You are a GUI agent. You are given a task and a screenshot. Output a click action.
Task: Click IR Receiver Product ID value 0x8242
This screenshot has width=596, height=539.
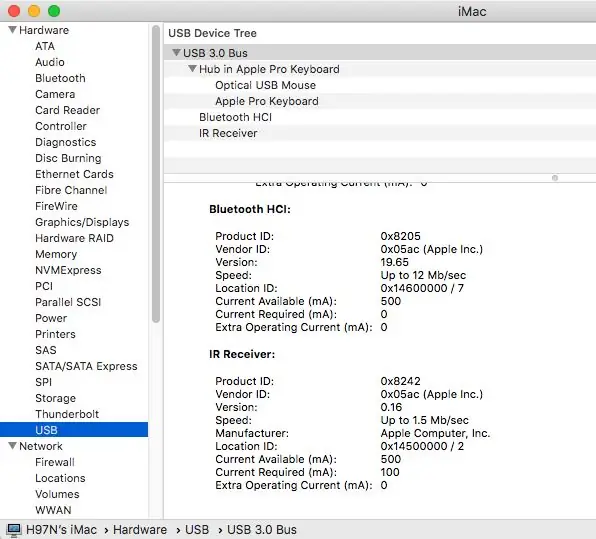tap(400, 381)
